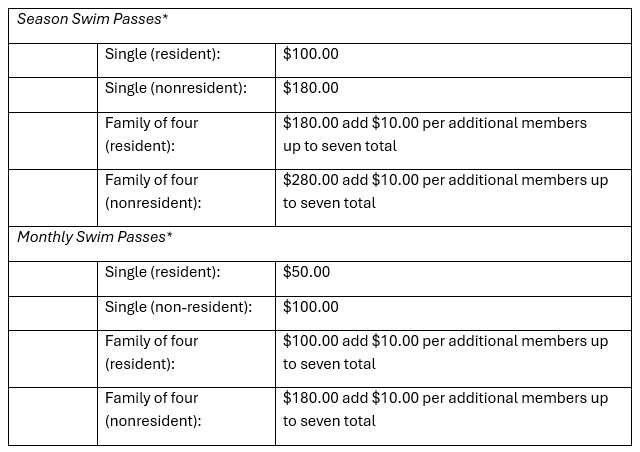Select the season Single (nonresident) label cell
Image resolution: width=640 pixels, height=452 pixels.
click(x=175, y=88)
